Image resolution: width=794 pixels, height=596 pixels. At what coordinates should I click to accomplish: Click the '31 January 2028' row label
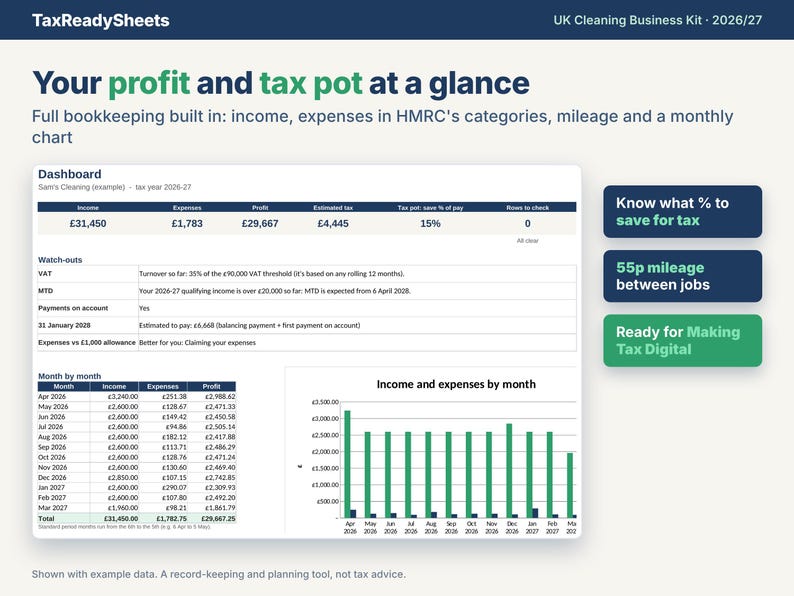pyautogui.click(x=64, y=325)
